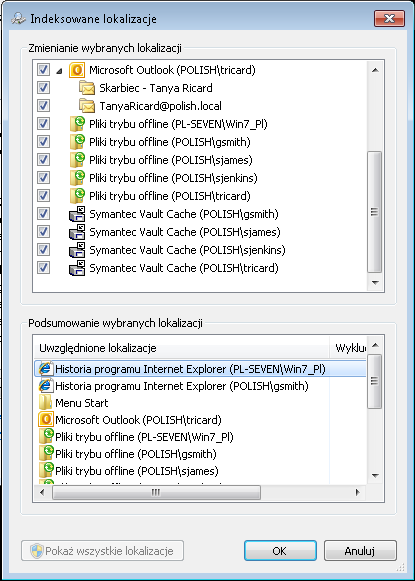Click the Anuluj button
This screenshot has height=581, width=415.
click(x=360, y=551)
